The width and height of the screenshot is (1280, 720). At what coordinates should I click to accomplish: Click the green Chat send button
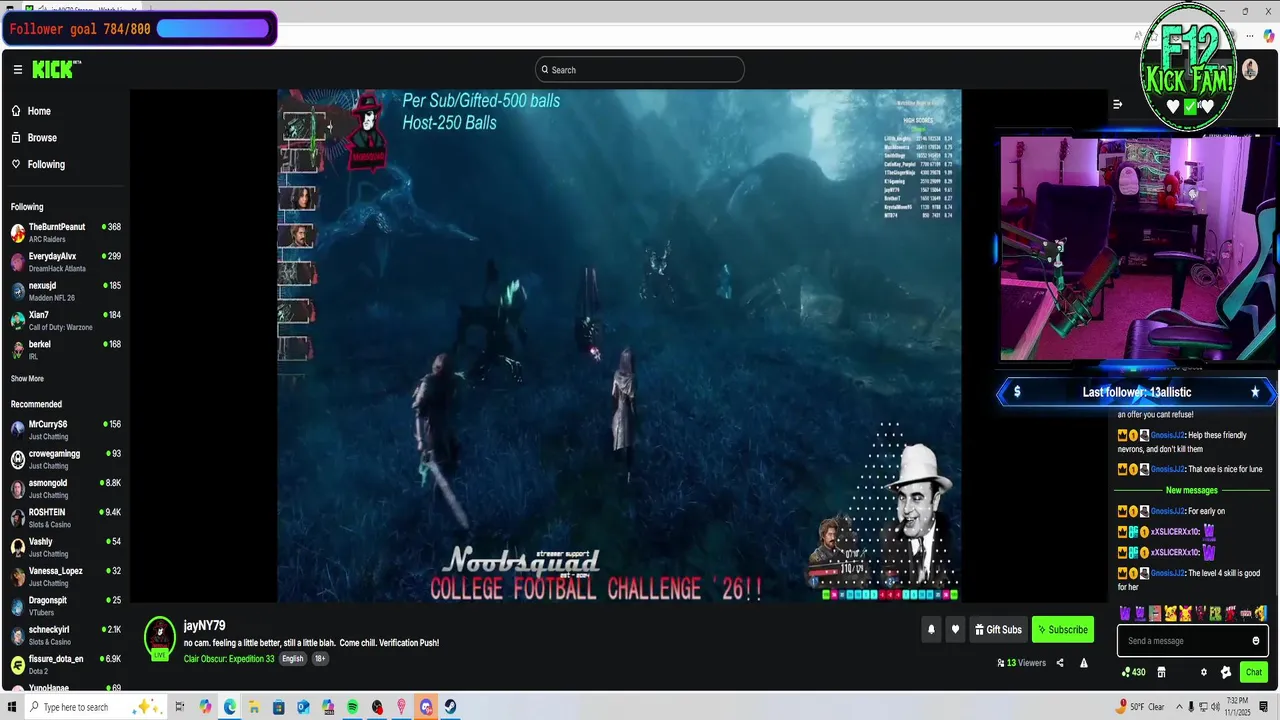(1253, 672)
